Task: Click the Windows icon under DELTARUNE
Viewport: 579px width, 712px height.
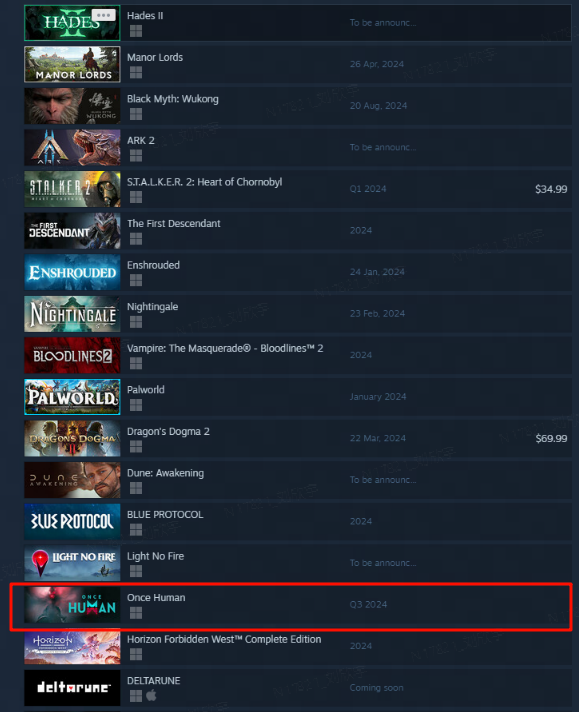Action: 136,696
